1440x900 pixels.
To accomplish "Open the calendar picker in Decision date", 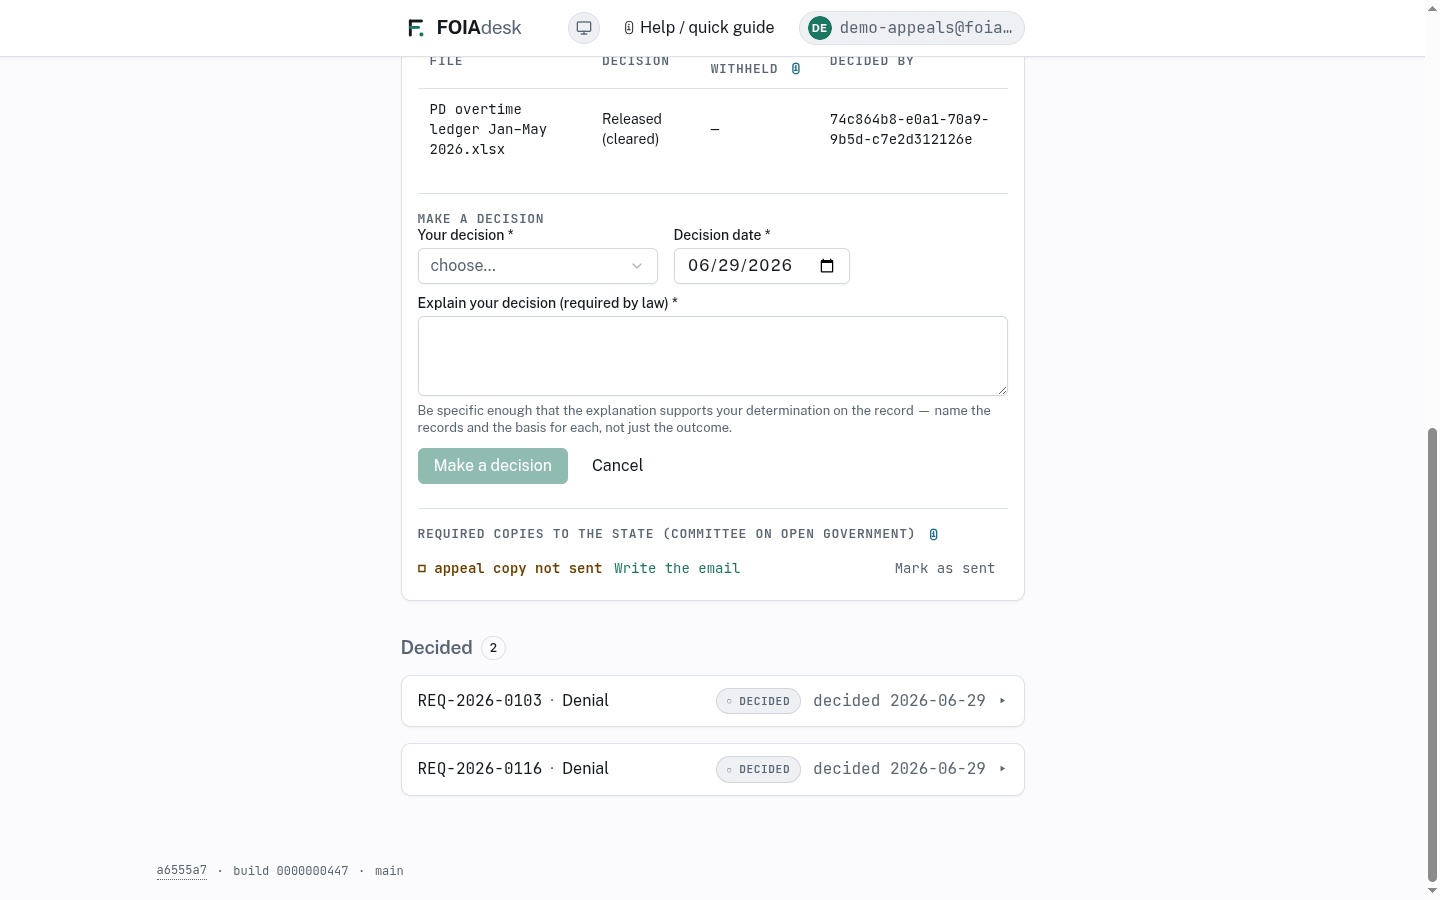I will point(827,266).
